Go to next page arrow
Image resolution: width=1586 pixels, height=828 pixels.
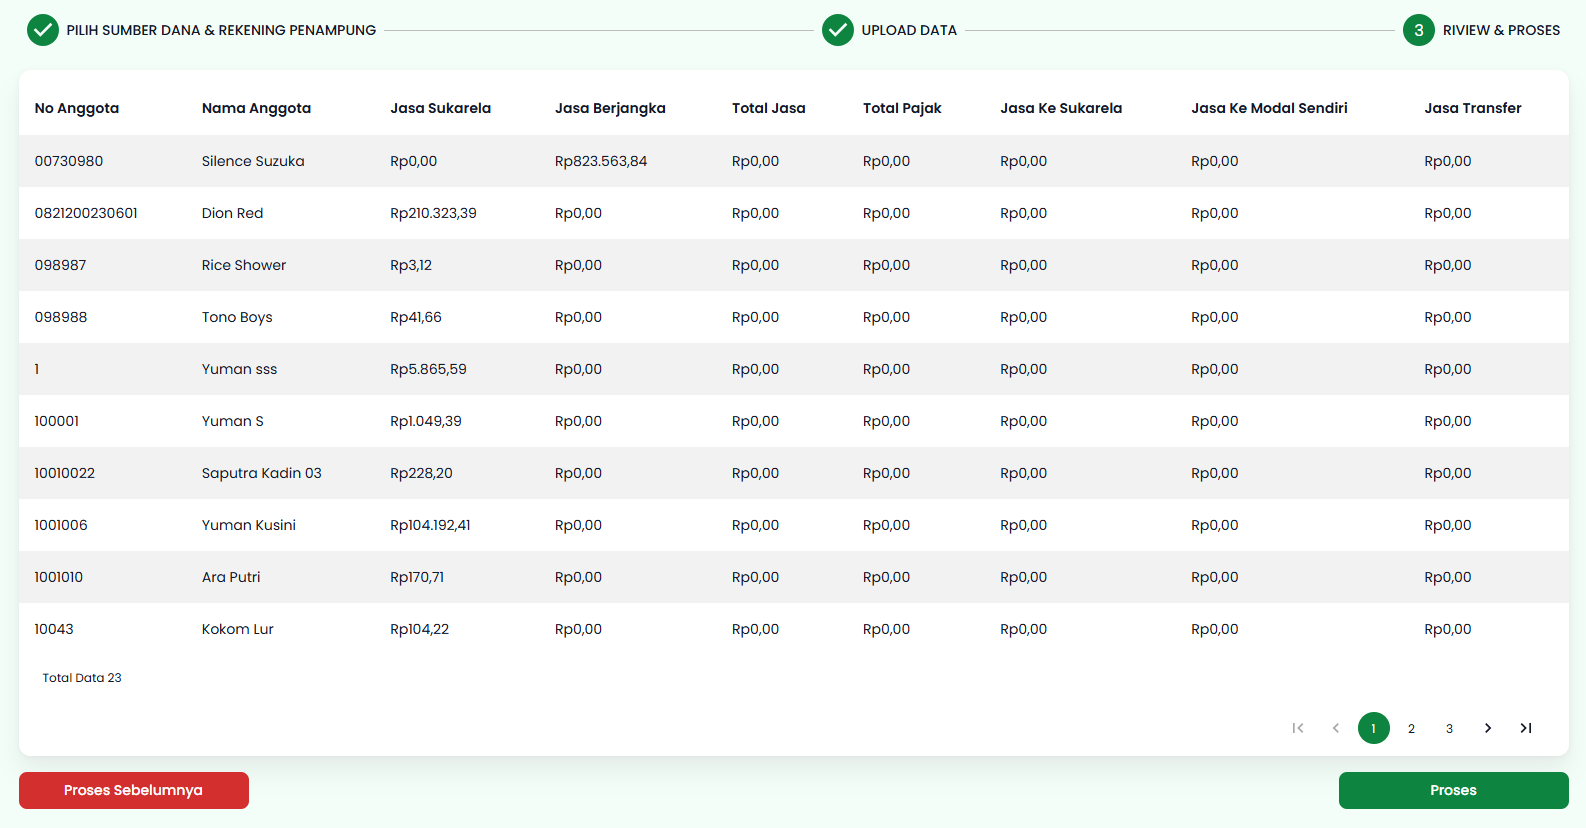tap(1488, 728)
